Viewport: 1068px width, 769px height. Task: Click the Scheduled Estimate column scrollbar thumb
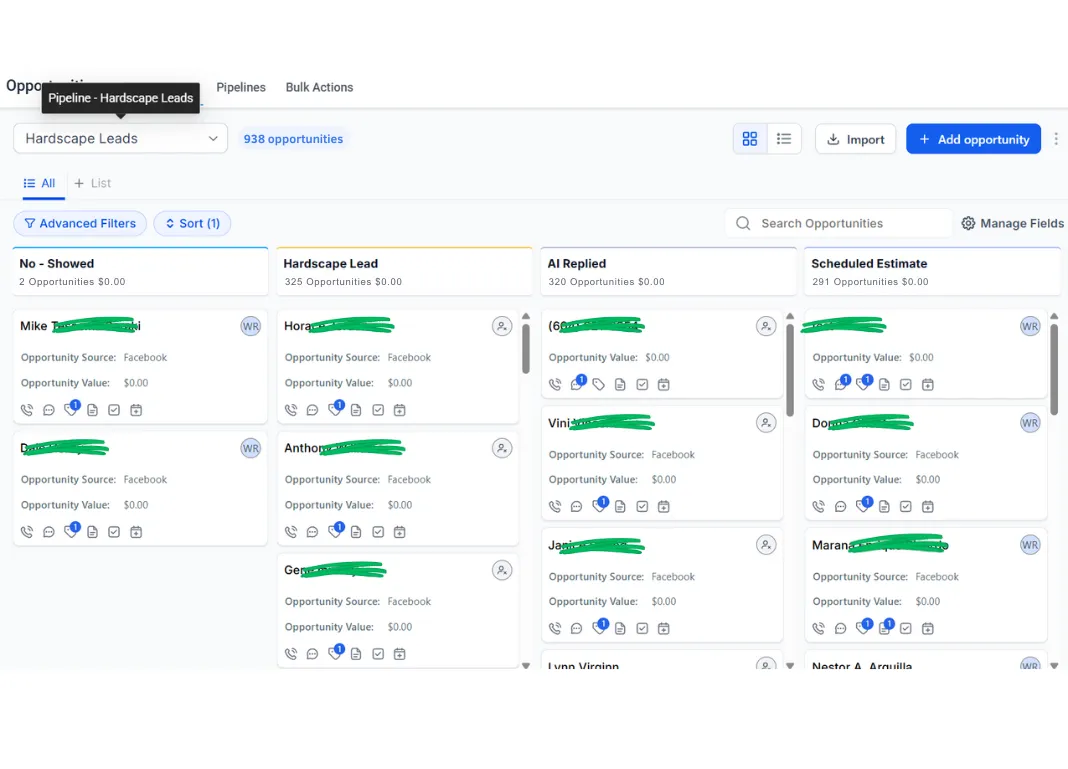1054,370
